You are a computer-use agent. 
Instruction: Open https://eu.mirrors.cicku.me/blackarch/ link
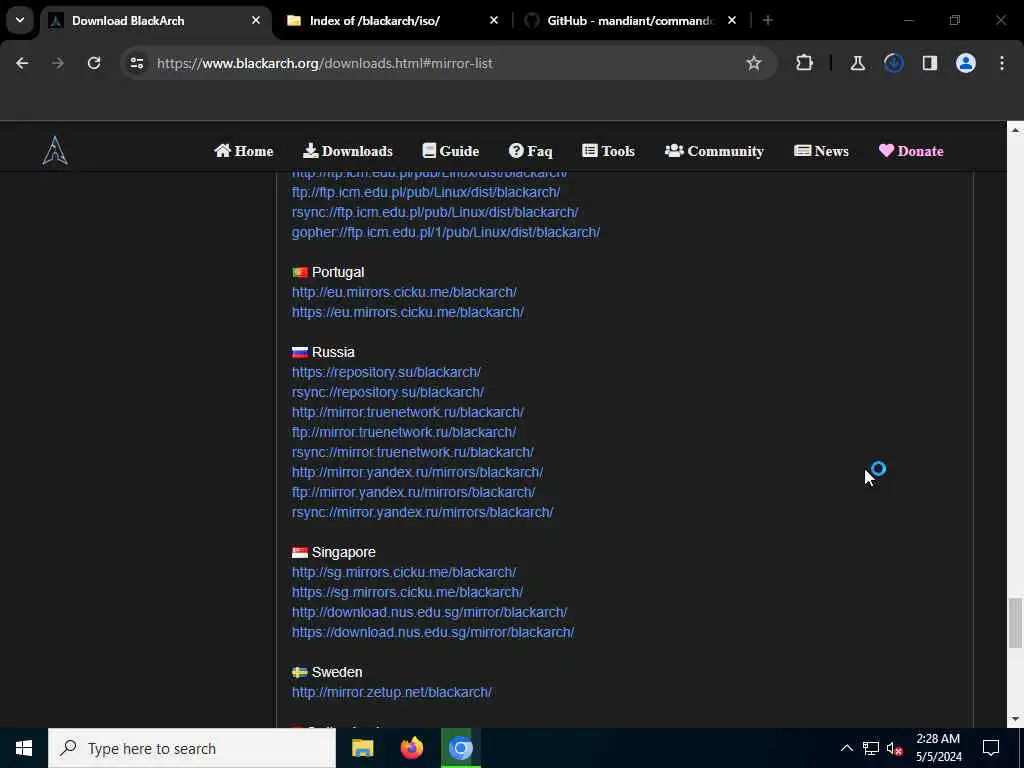(x=408, y=312)
